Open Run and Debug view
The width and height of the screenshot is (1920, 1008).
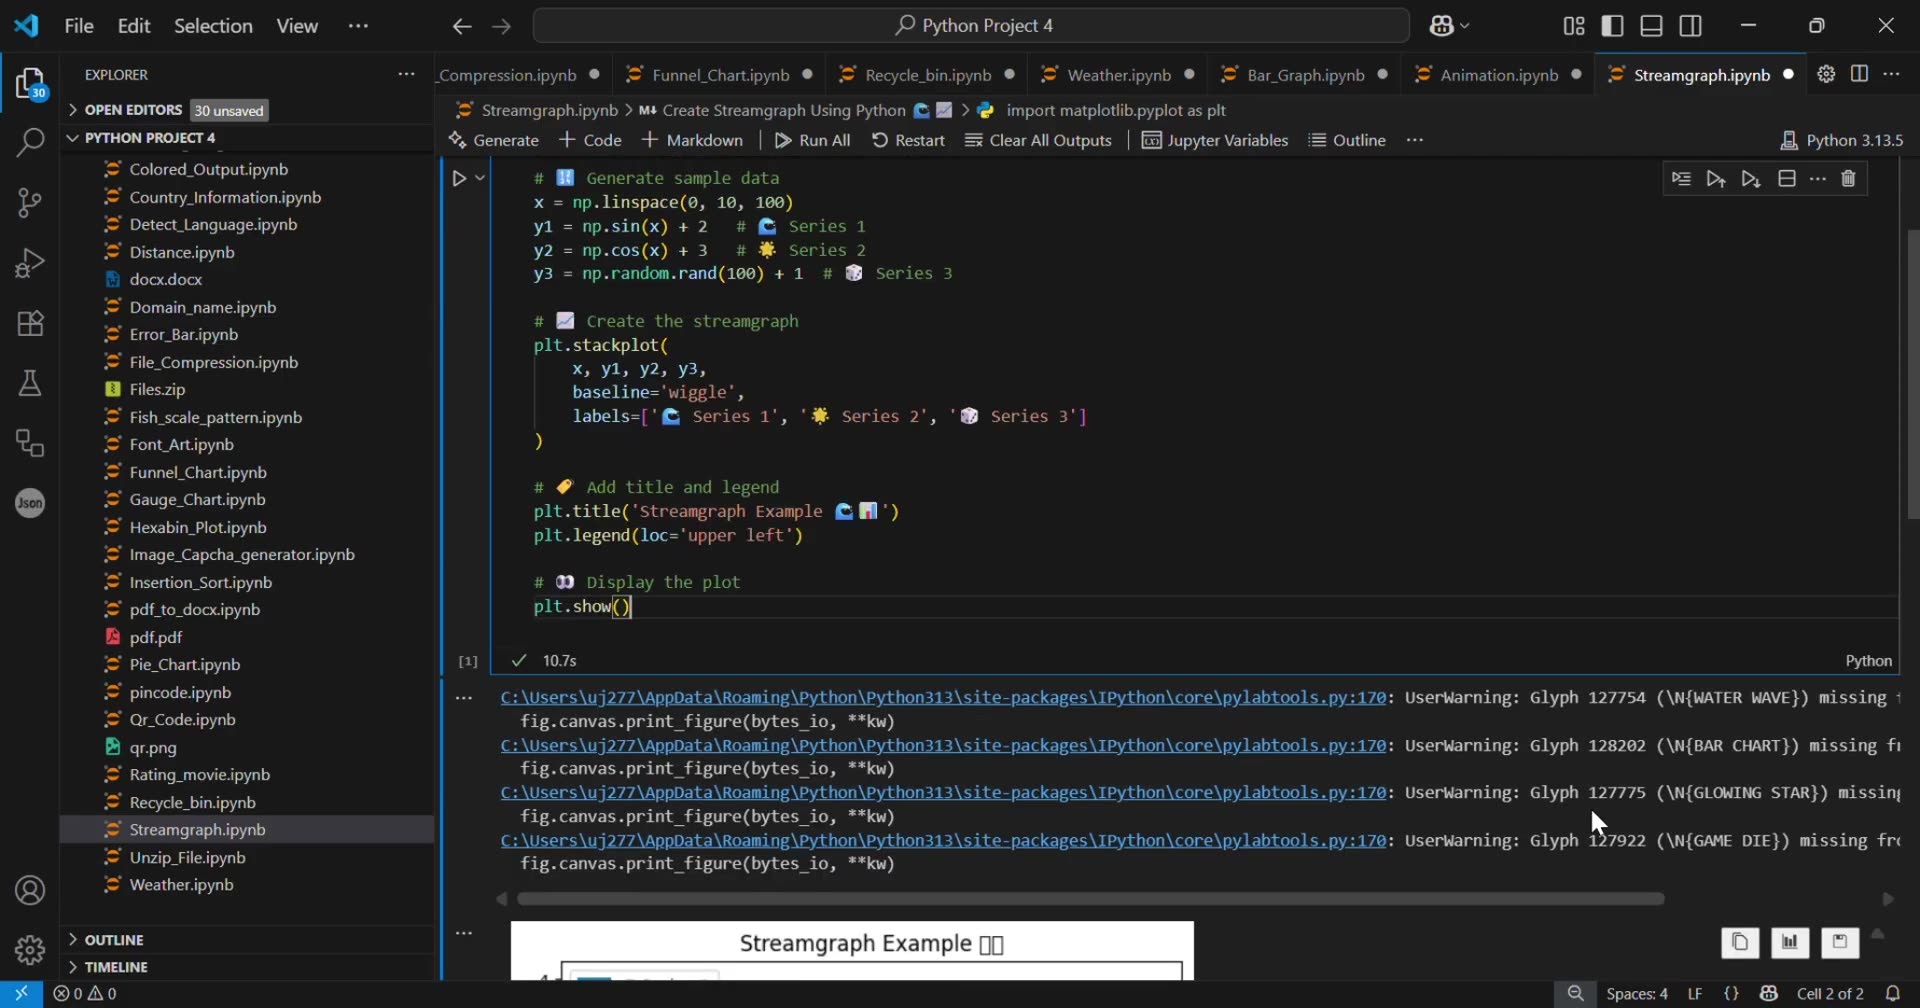pos(30,263)
